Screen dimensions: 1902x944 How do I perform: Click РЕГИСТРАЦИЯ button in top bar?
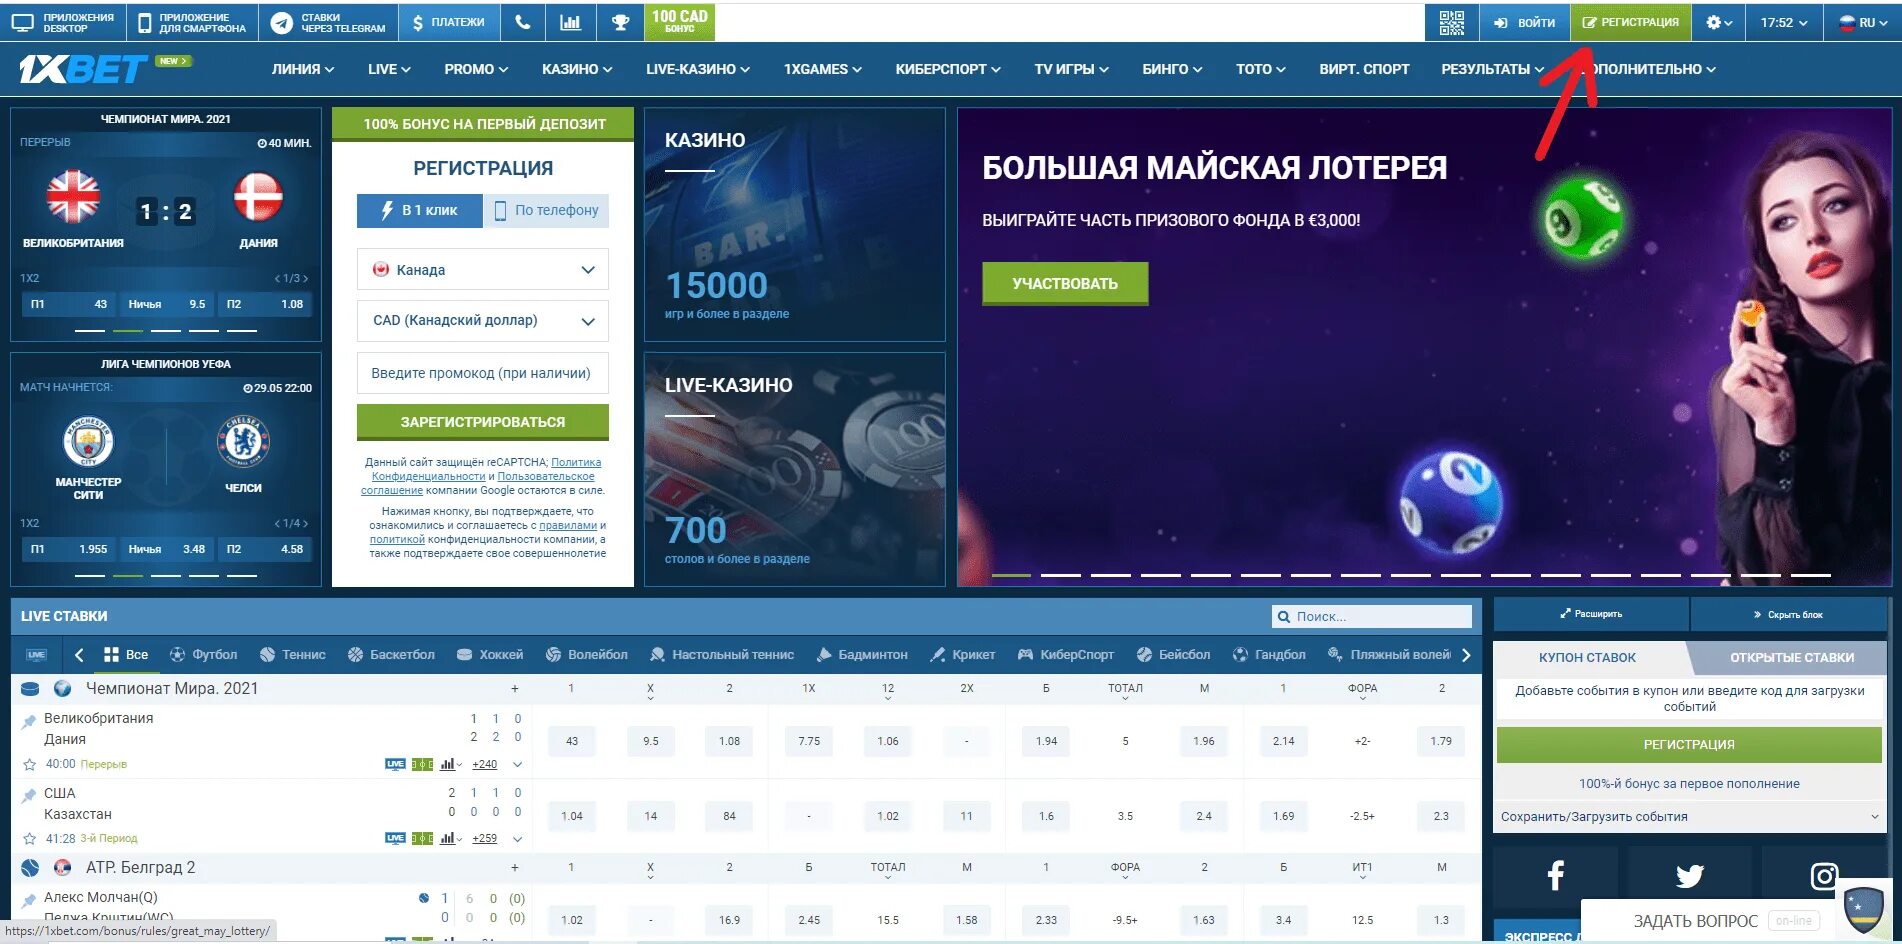pos(1630,22)
